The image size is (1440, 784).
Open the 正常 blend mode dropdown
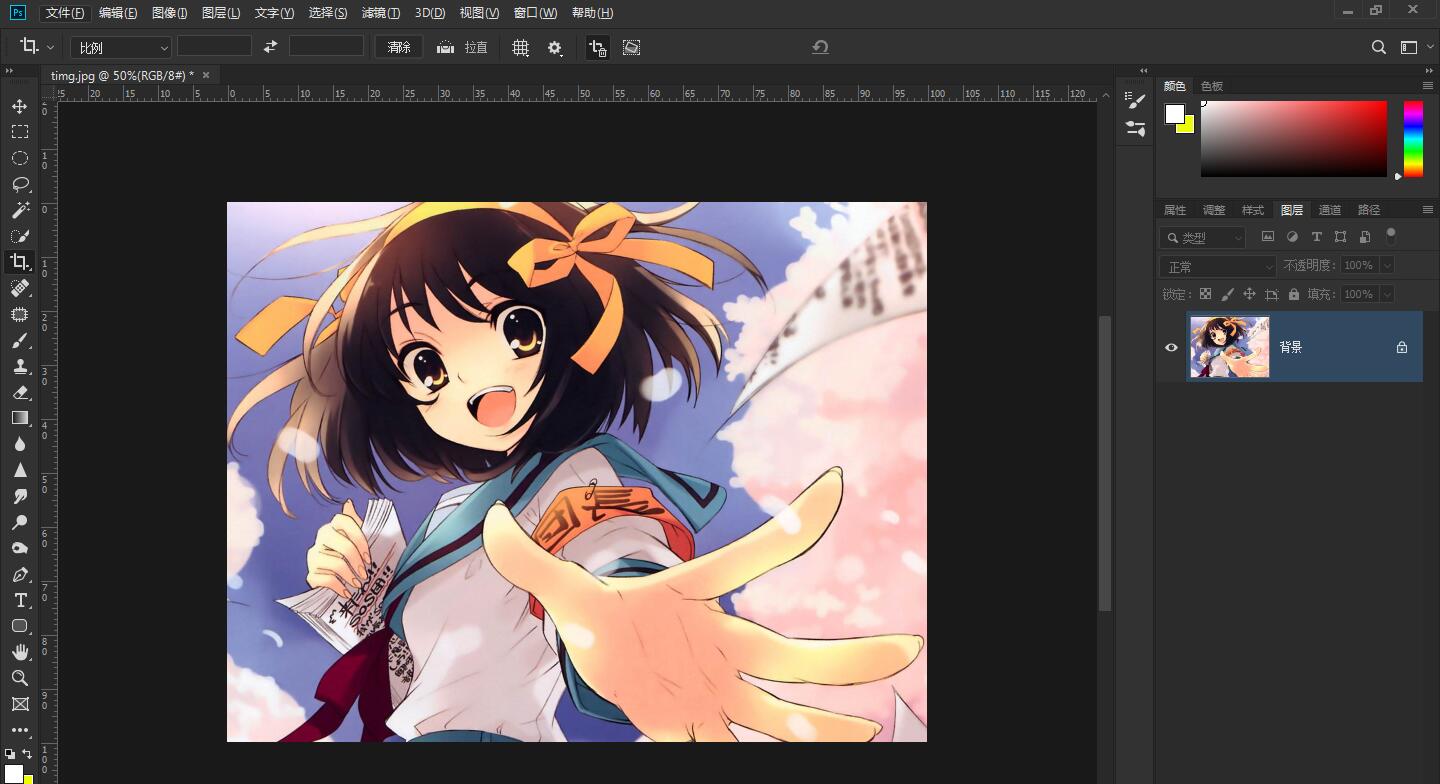[1218, 266]
